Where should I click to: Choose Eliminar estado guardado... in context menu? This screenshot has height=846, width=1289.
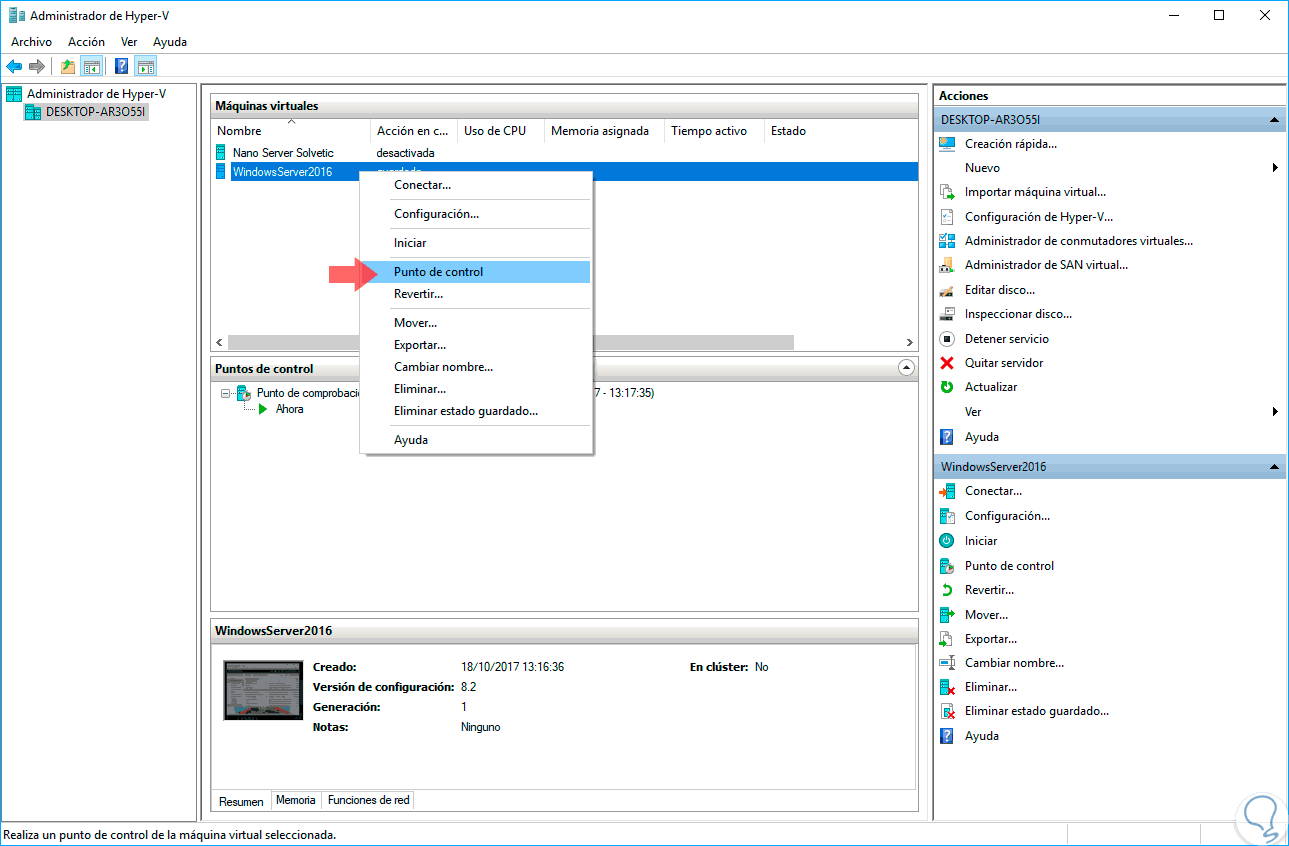(x=475, y=411)
